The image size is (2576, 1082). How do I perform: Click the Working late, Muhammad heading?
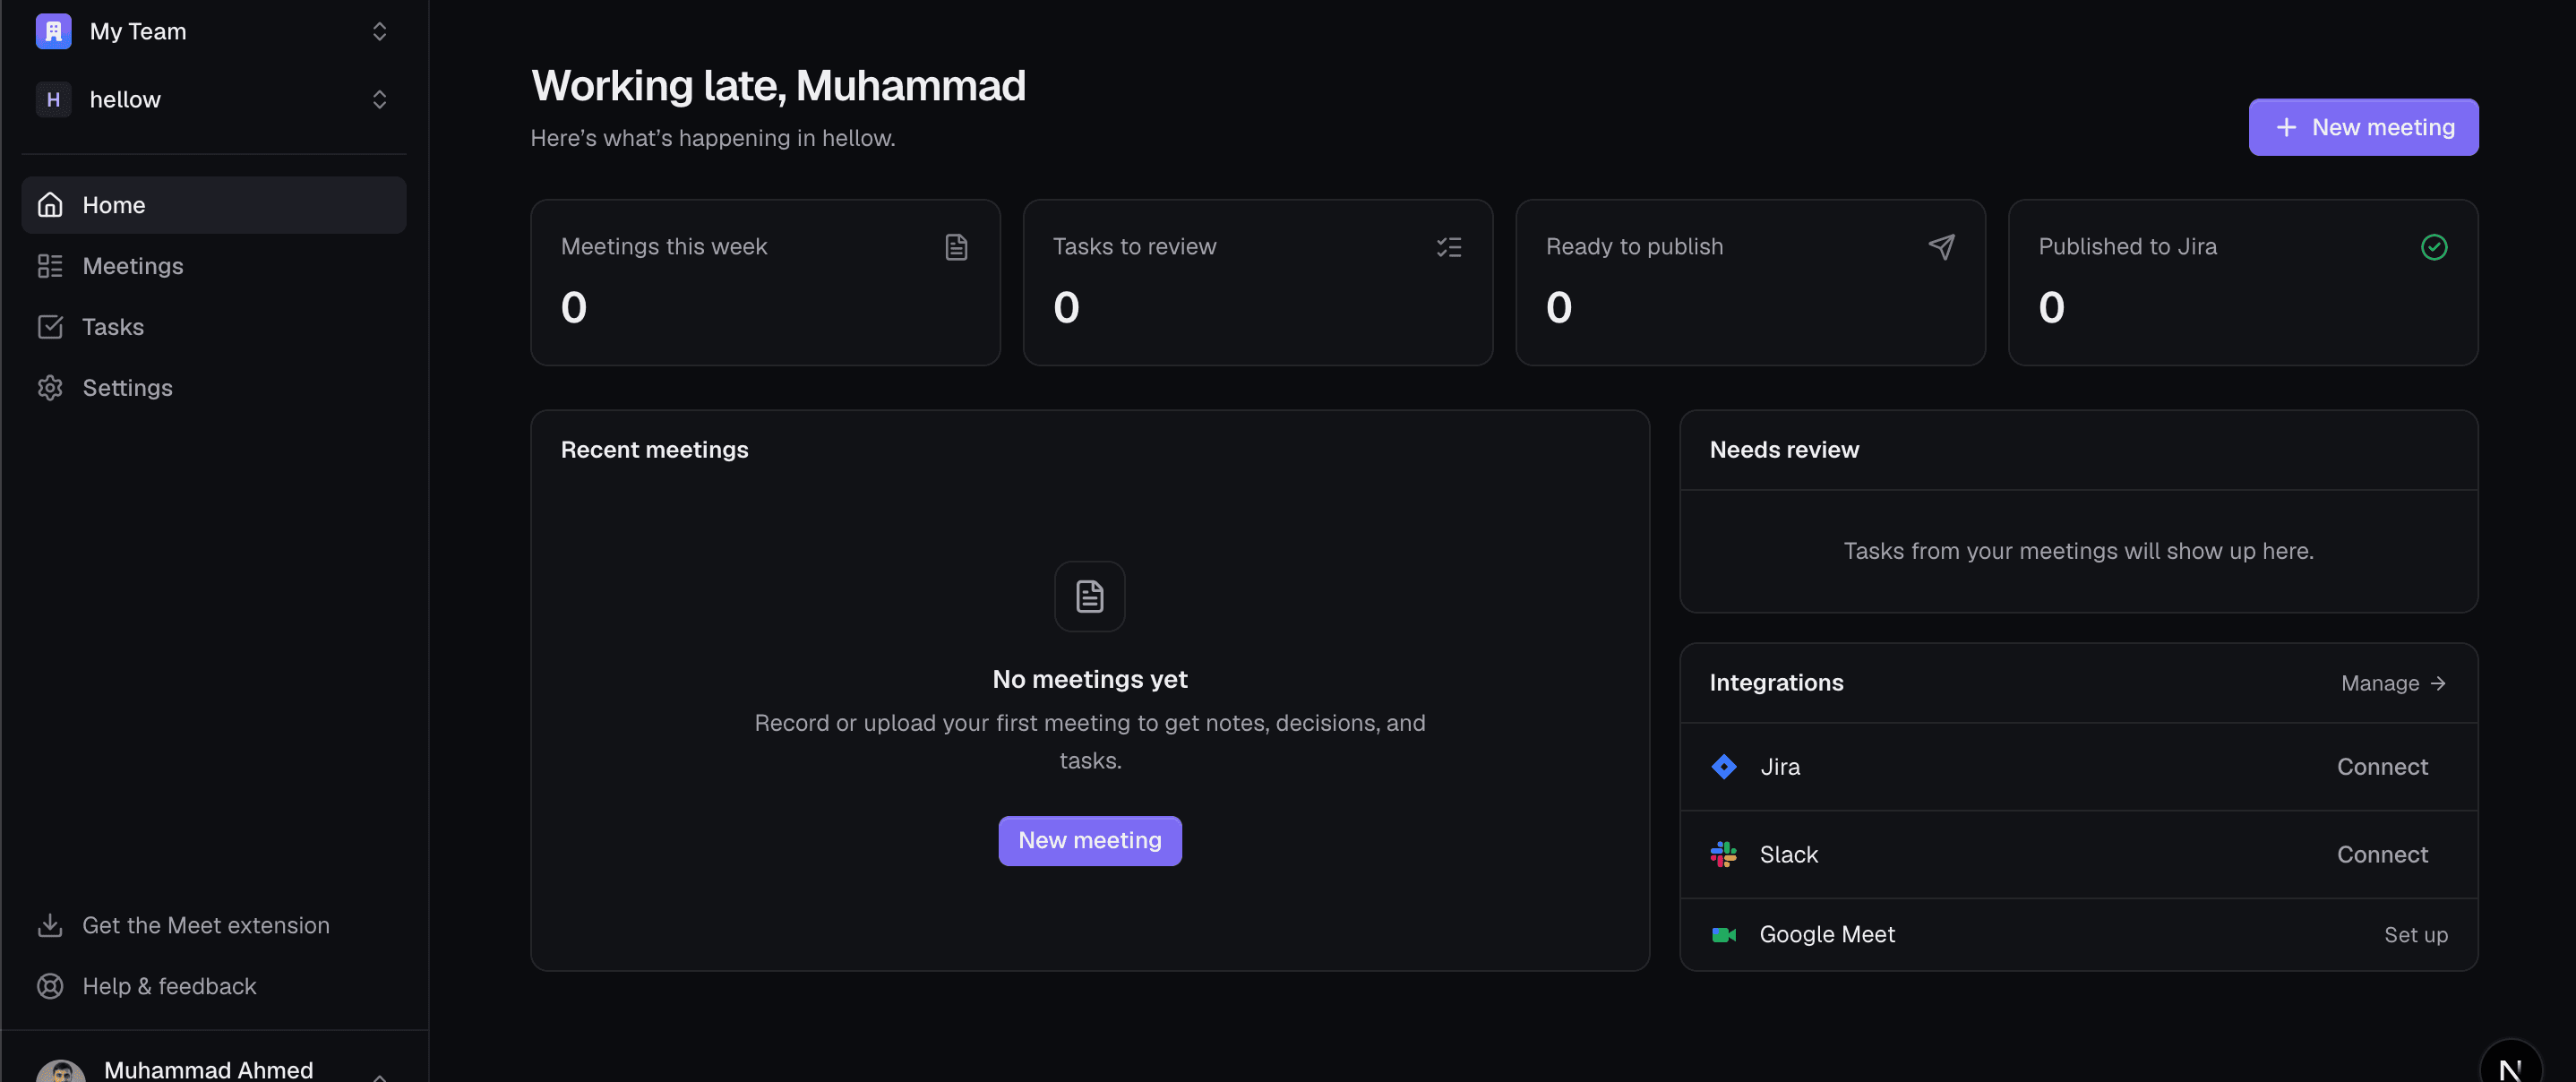point(778,86)
